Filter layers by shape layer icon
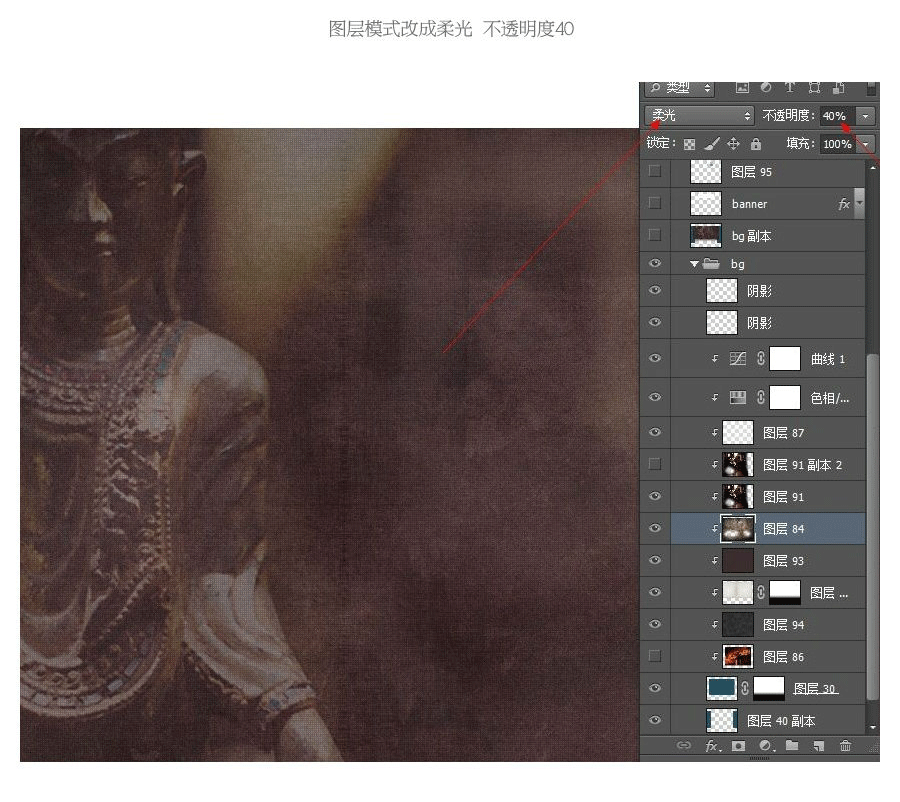 click(814, 87)
